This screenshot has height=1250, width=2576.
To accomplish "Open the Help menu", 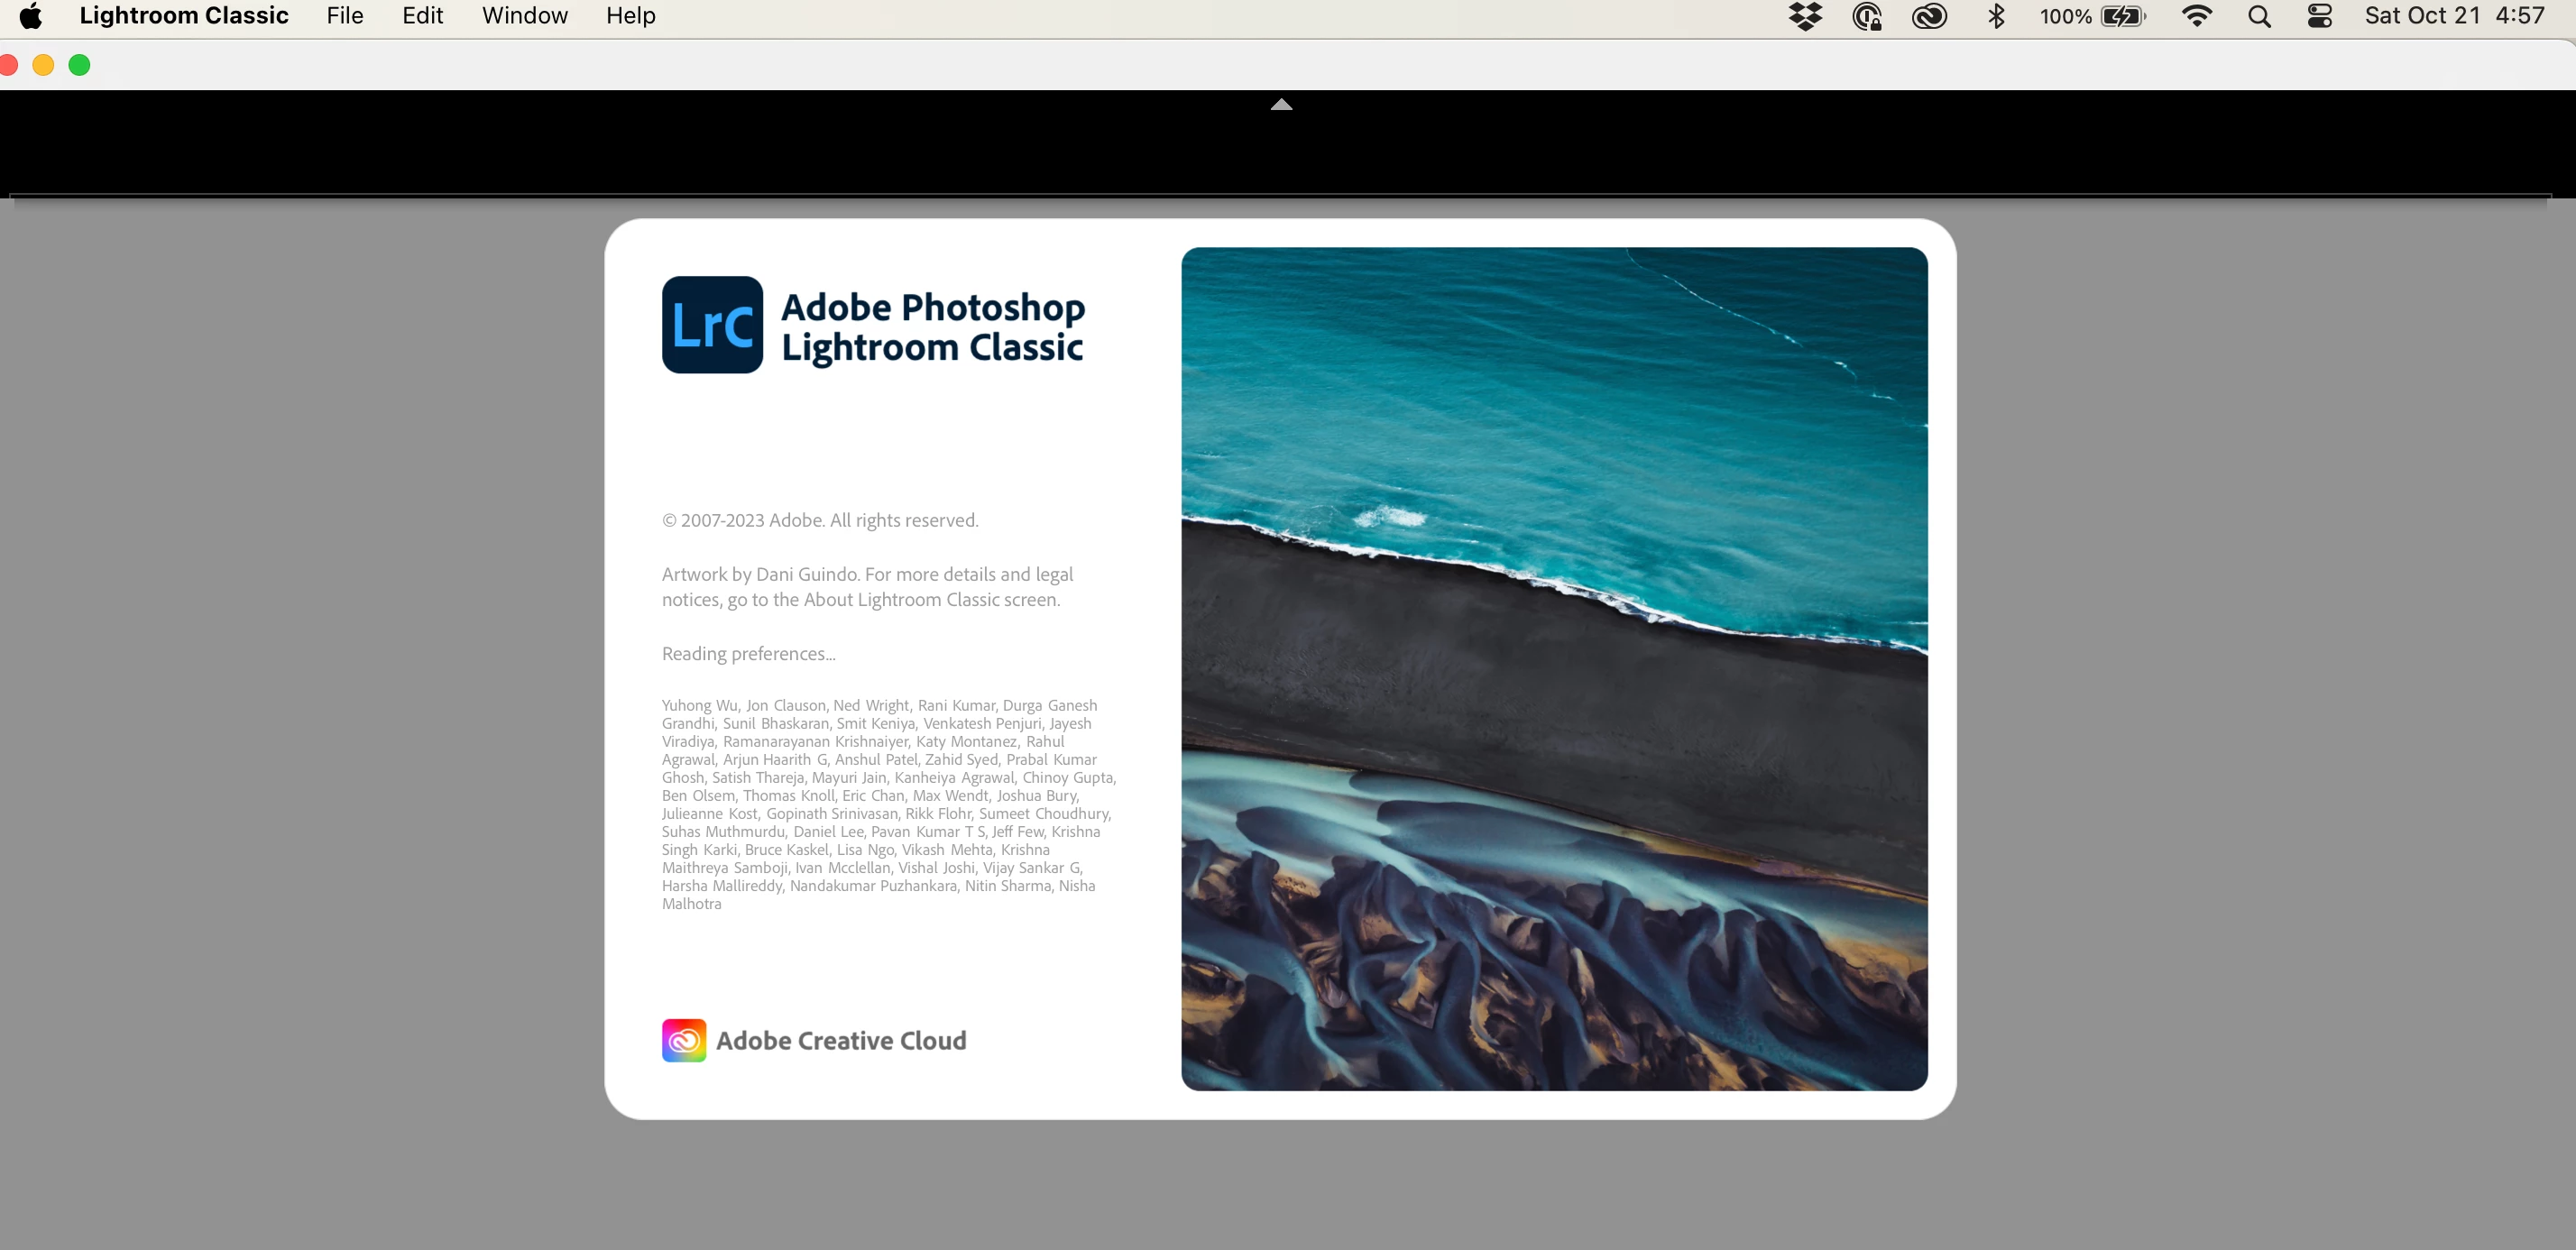I will coord(630,16).
